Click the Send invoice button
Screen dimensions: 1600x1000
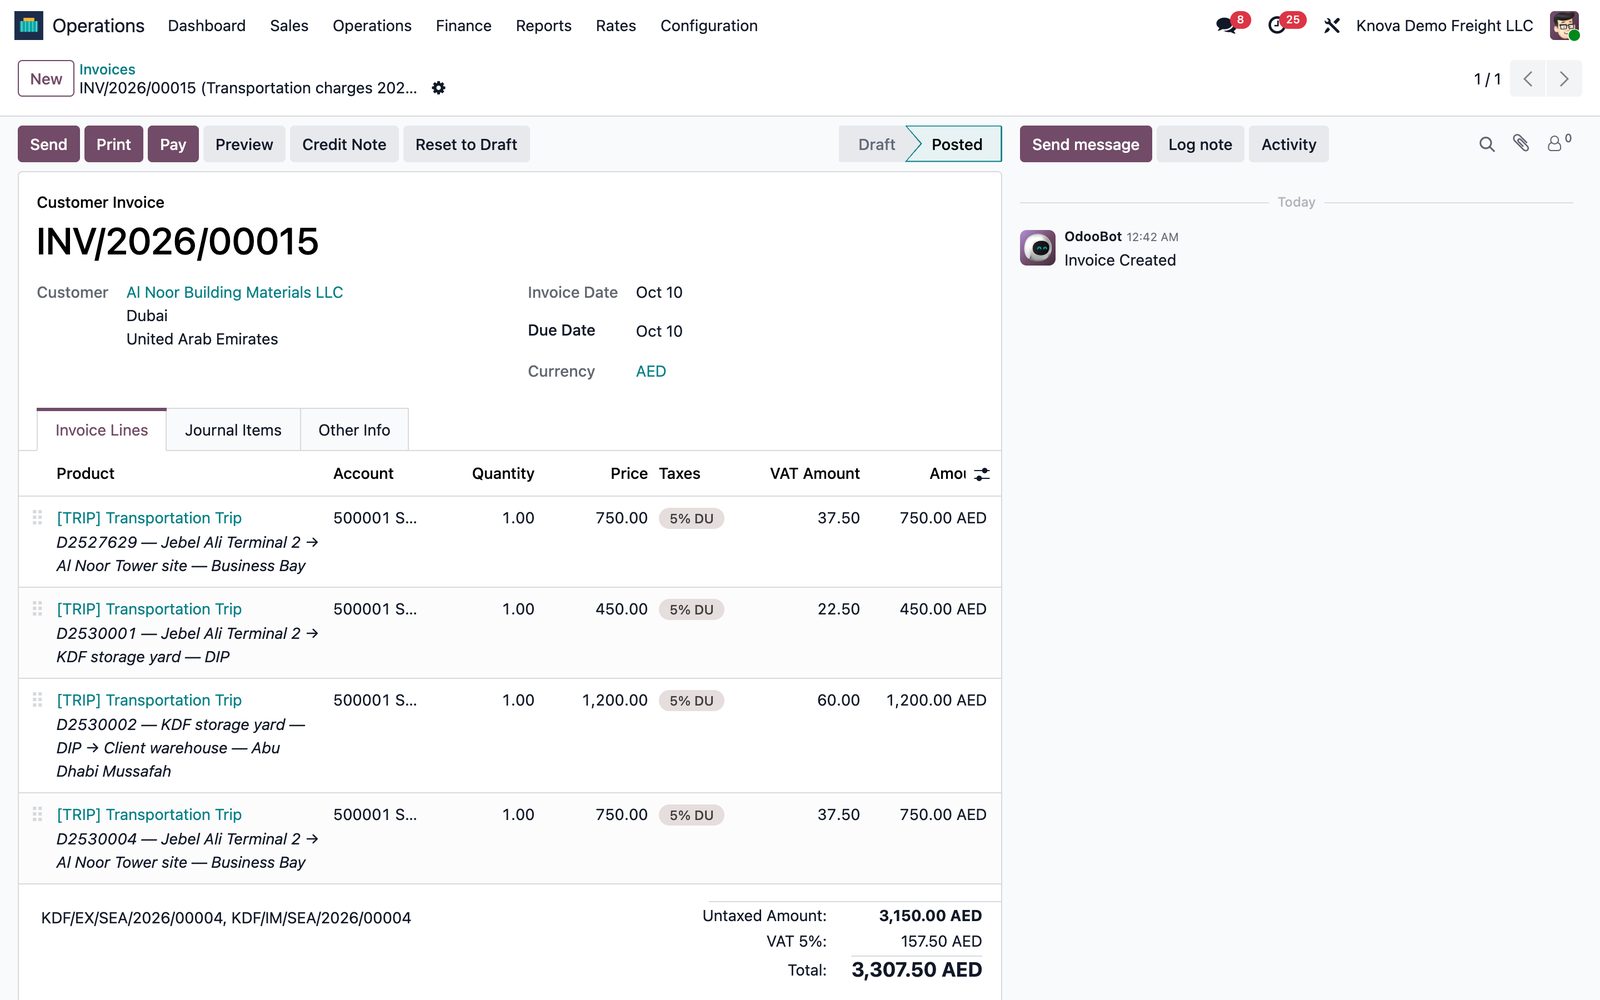49,144
